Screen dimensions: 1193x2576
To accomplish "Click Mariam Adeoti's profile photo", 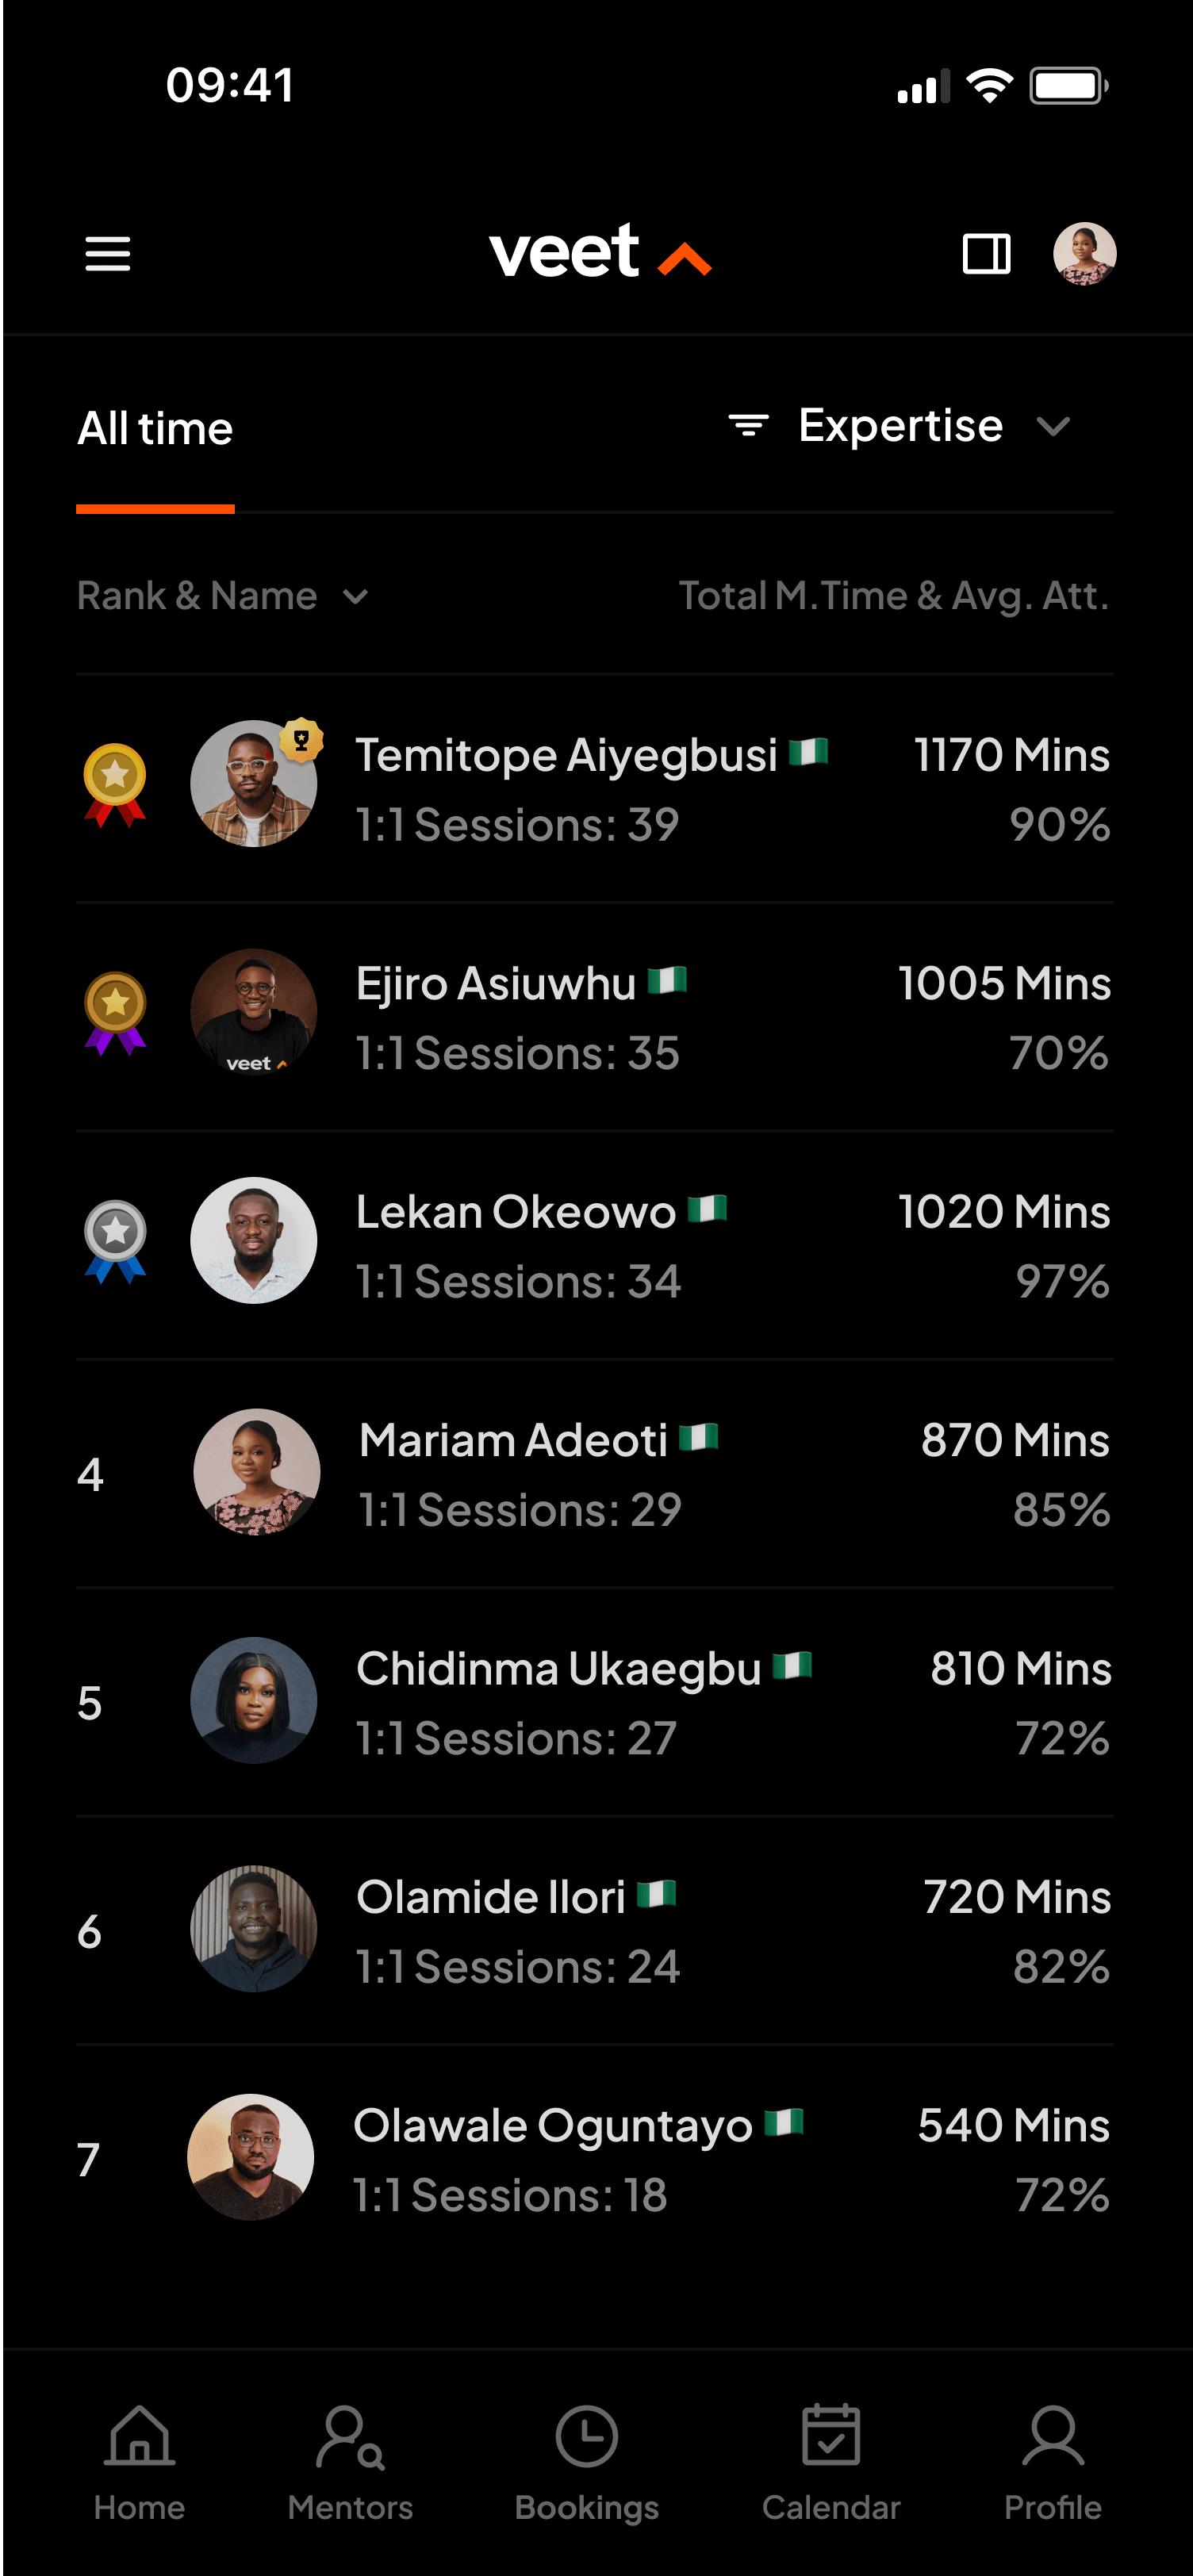I will 256,1471.
